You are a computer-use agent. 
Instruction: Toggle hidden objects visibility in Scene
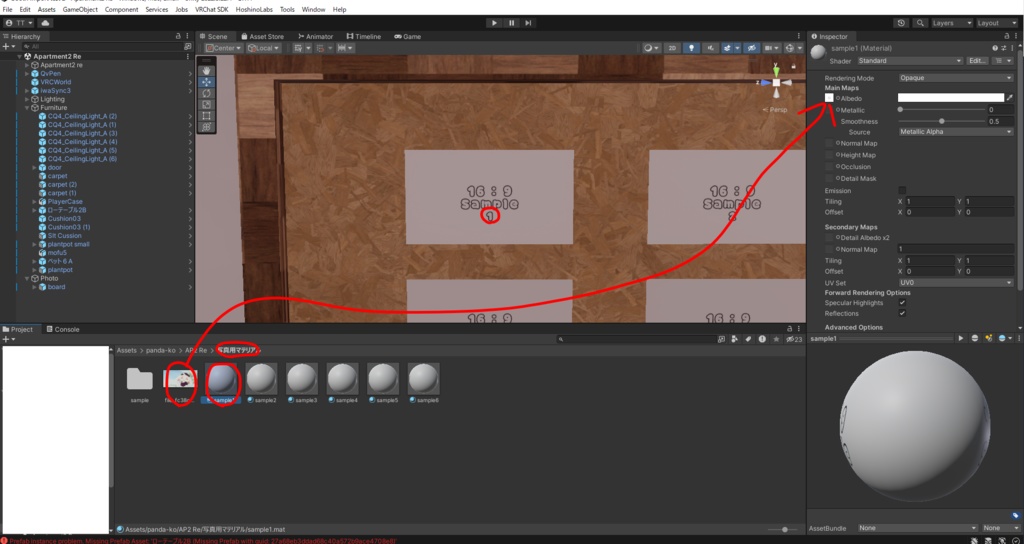click(752, 48)
